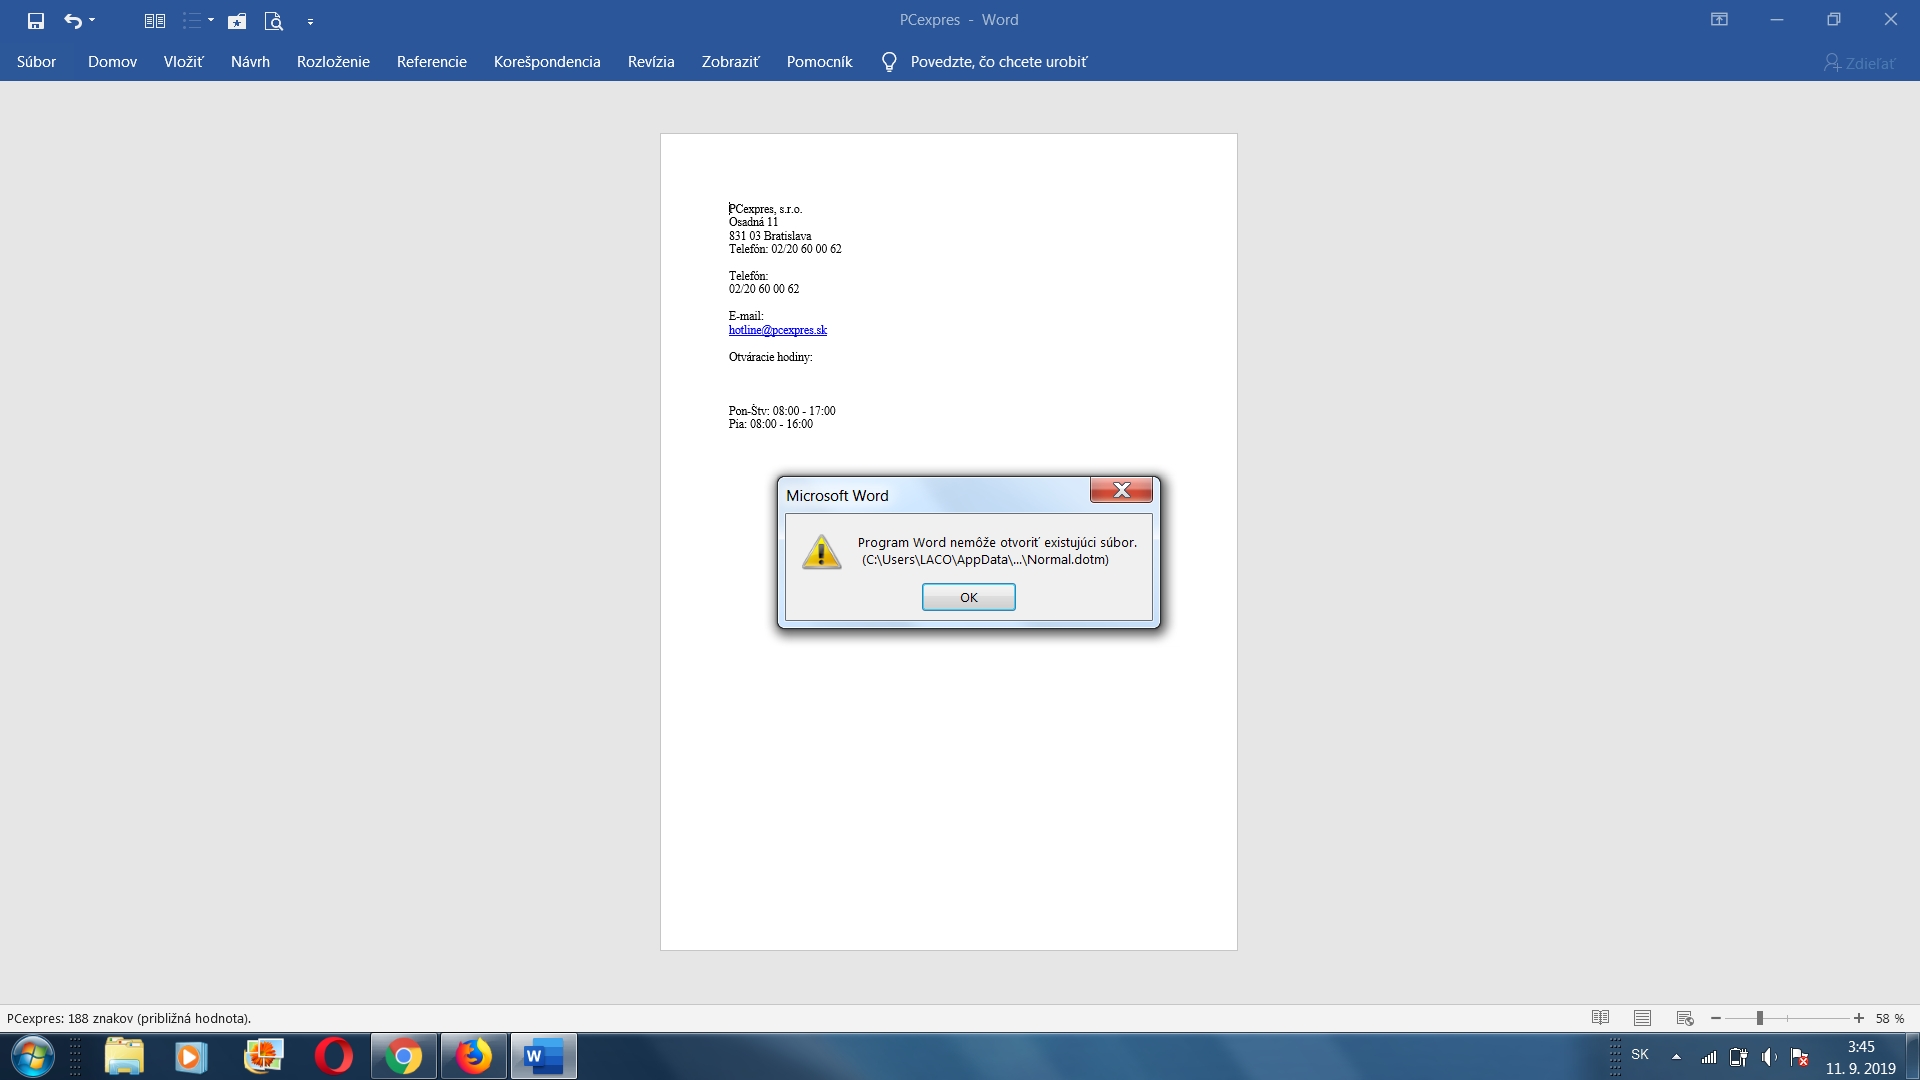Viewport: 1920px width, 1080px height.
Task: Click the Tell me search field
Action: point(997,62)
